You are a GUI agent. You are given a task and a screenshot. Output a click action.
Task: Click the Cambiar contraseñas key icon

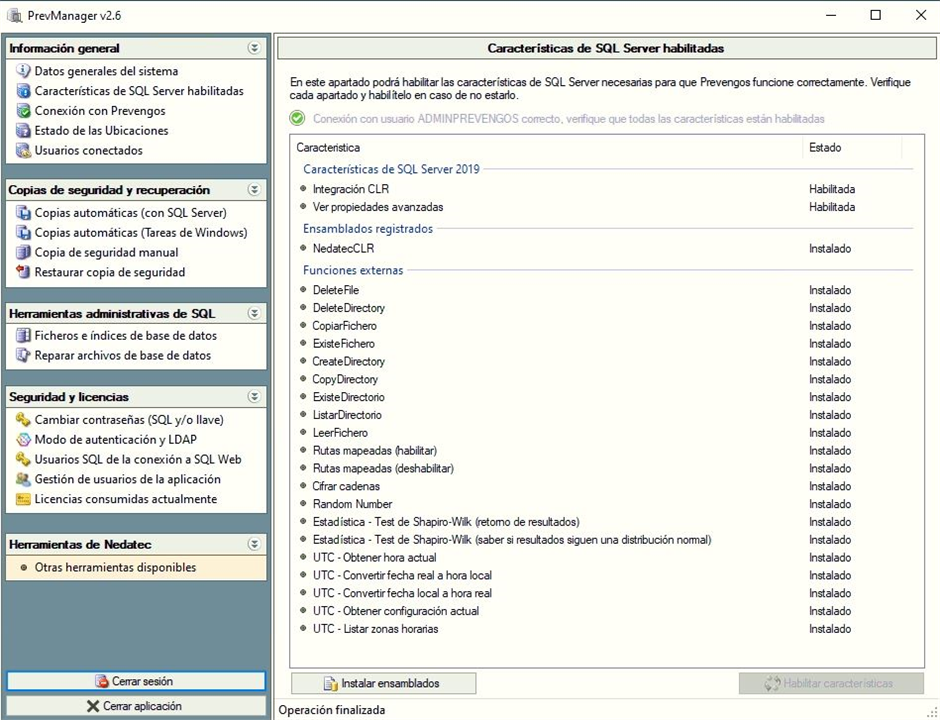23,420
